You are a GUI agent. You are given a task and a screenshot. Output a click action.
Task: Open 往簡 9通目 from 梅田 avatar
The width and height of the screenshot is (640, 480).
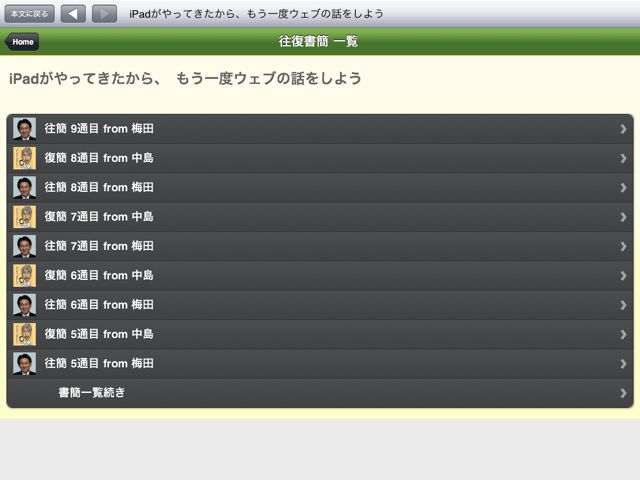click(24, 129)
